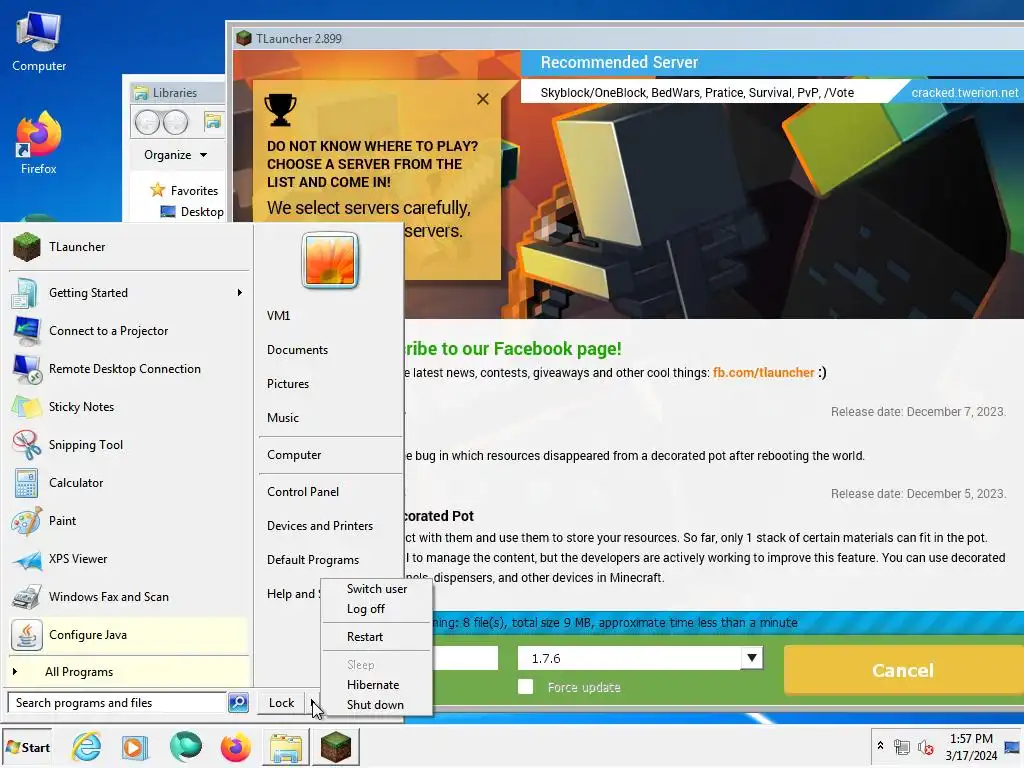Open Computer desktop icon
The height and width of the screenshot is (768, 1024).
[x=39, y=41]
